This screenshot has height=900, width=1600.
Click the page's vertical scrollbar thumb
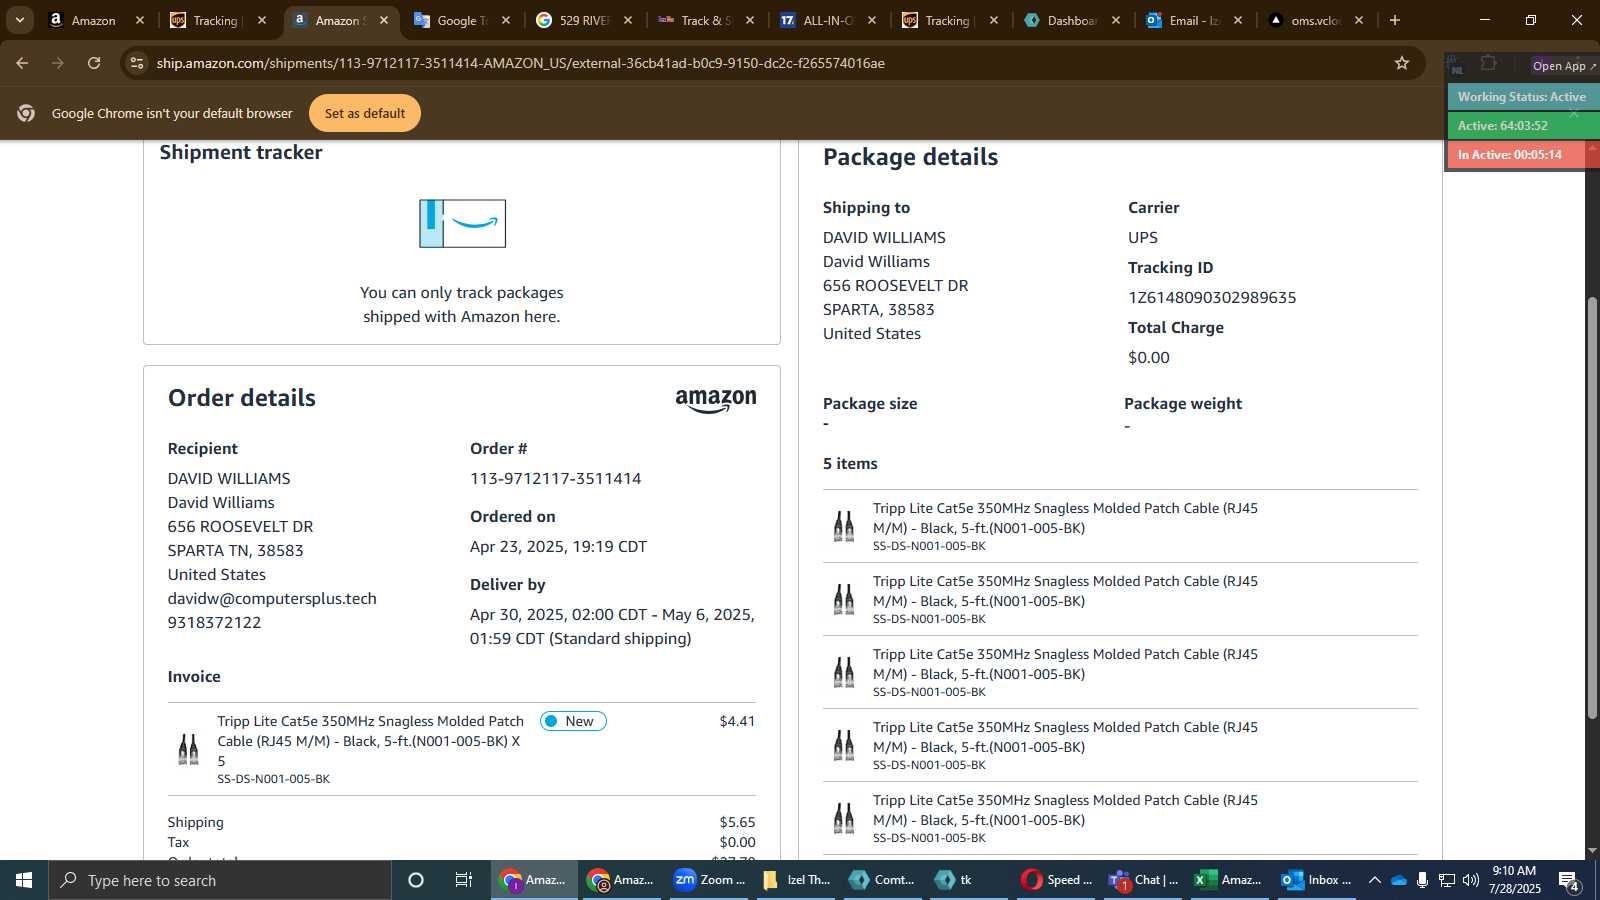tap(1592, 508)
